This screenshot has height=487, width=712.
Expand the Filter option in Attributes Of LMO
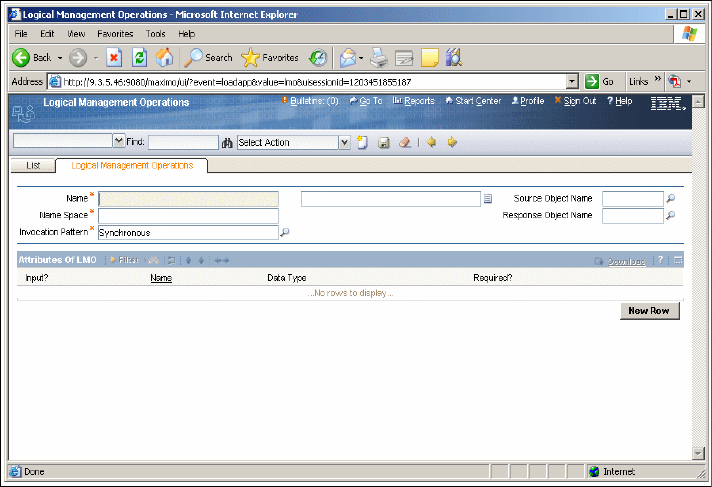pyautogui.click(x=124, y=260)
